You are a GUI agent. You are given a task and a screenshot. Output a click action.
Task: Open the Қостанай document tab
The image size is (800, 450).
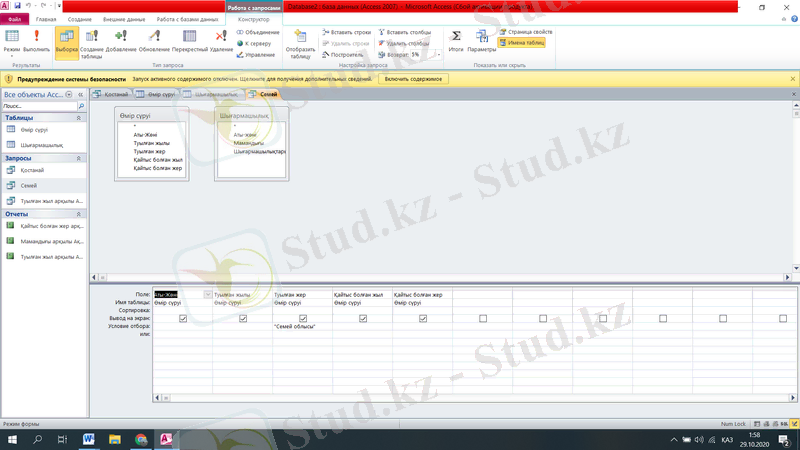pyautogui.click(x=111, y=94)
